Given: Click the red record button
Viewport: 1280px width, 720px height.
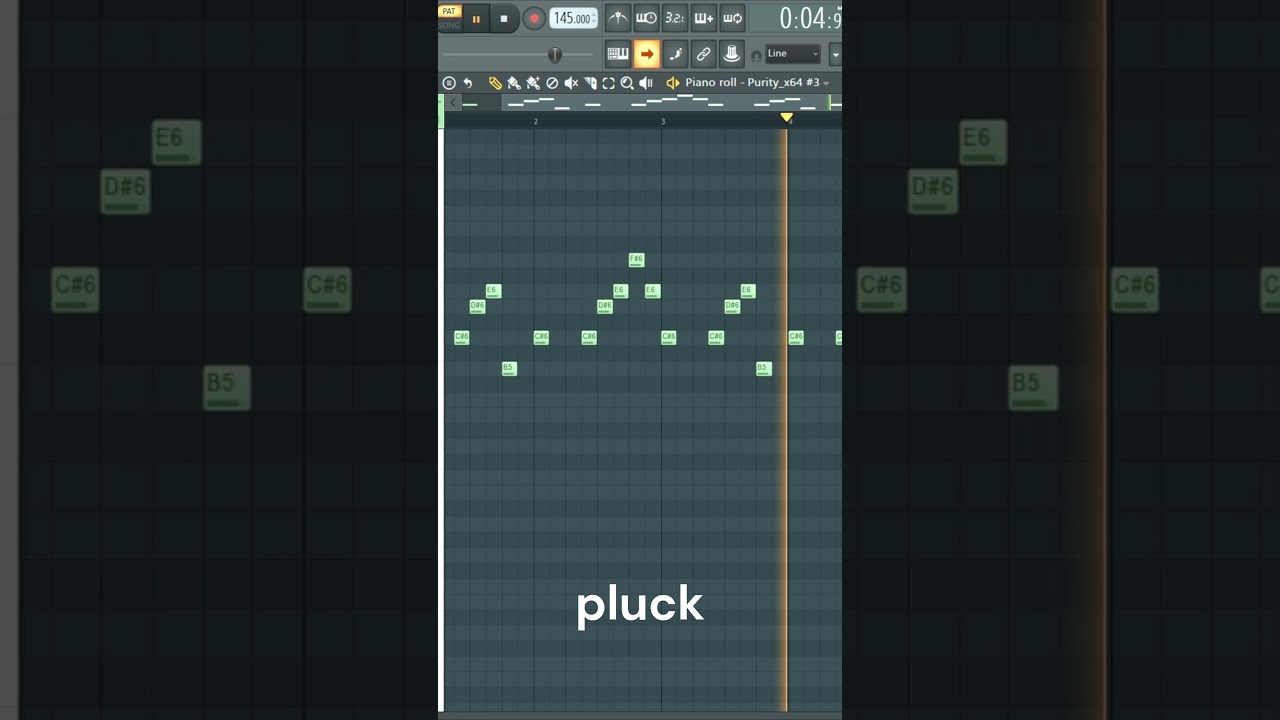Looking at the screenshot, I should tap(534, 18).
